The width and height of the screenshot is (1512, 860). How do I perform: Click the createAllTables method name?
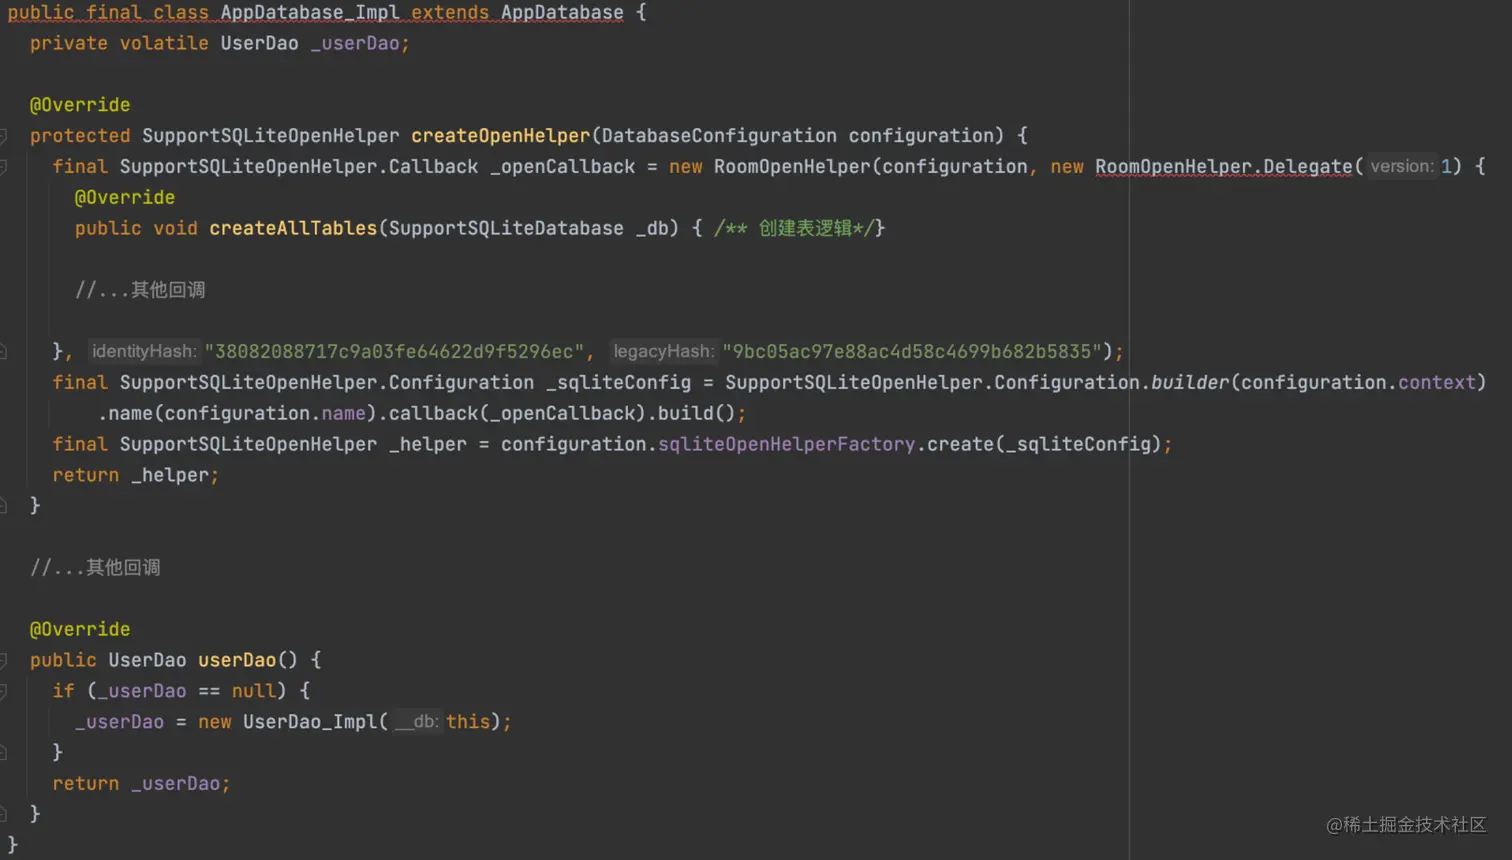click(293, 228)
